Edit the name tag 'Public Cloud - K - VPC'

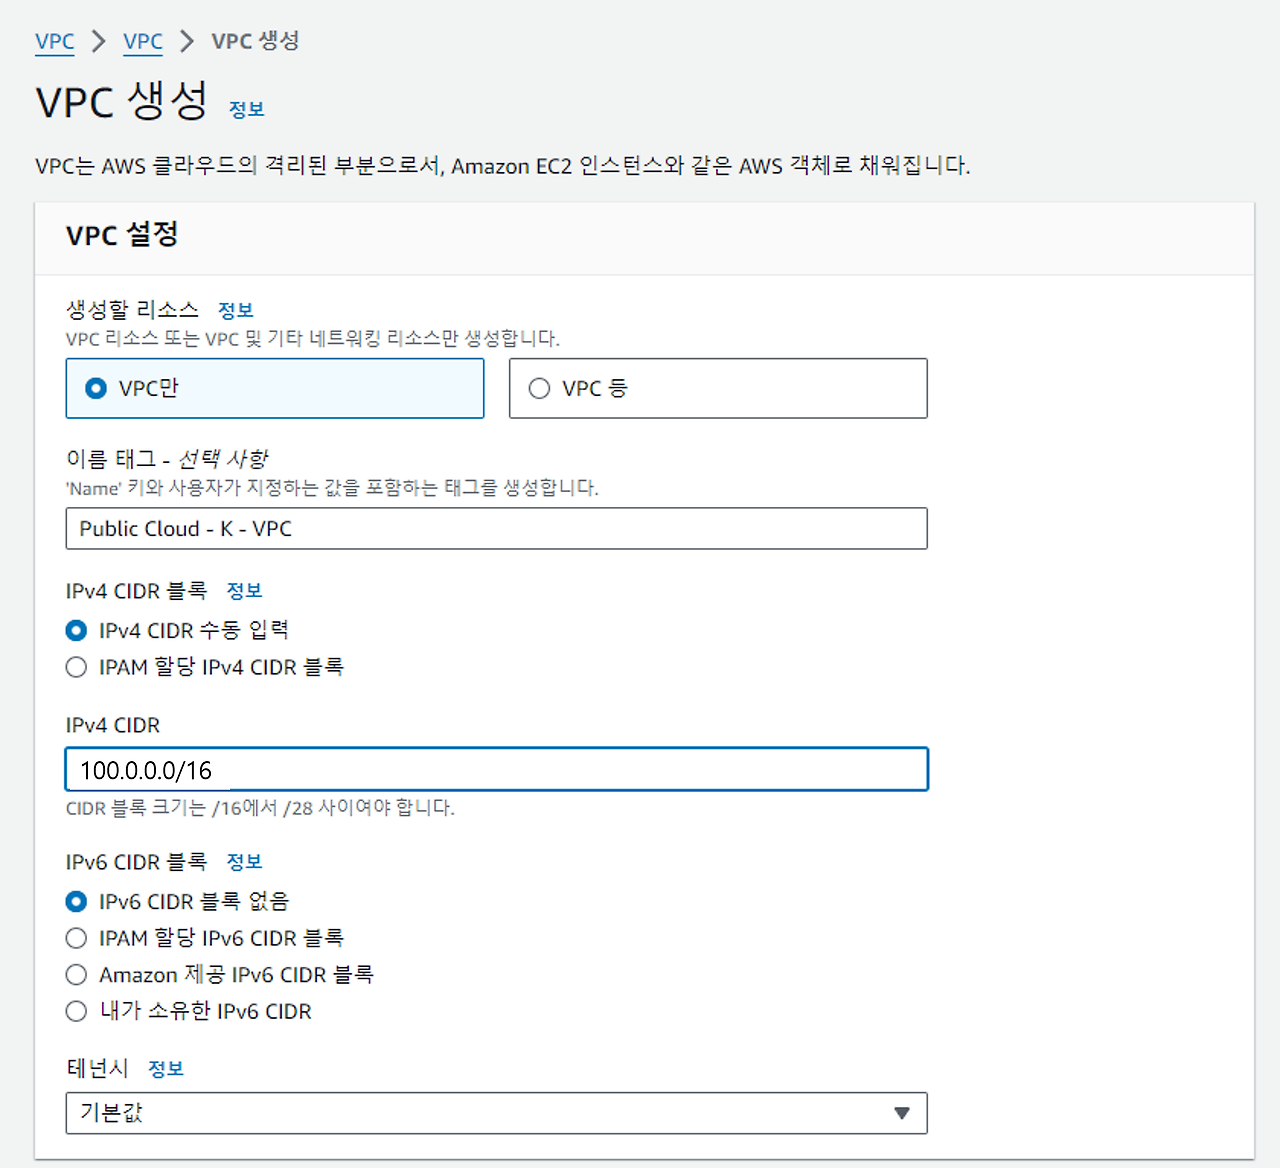tap(497, 529)
